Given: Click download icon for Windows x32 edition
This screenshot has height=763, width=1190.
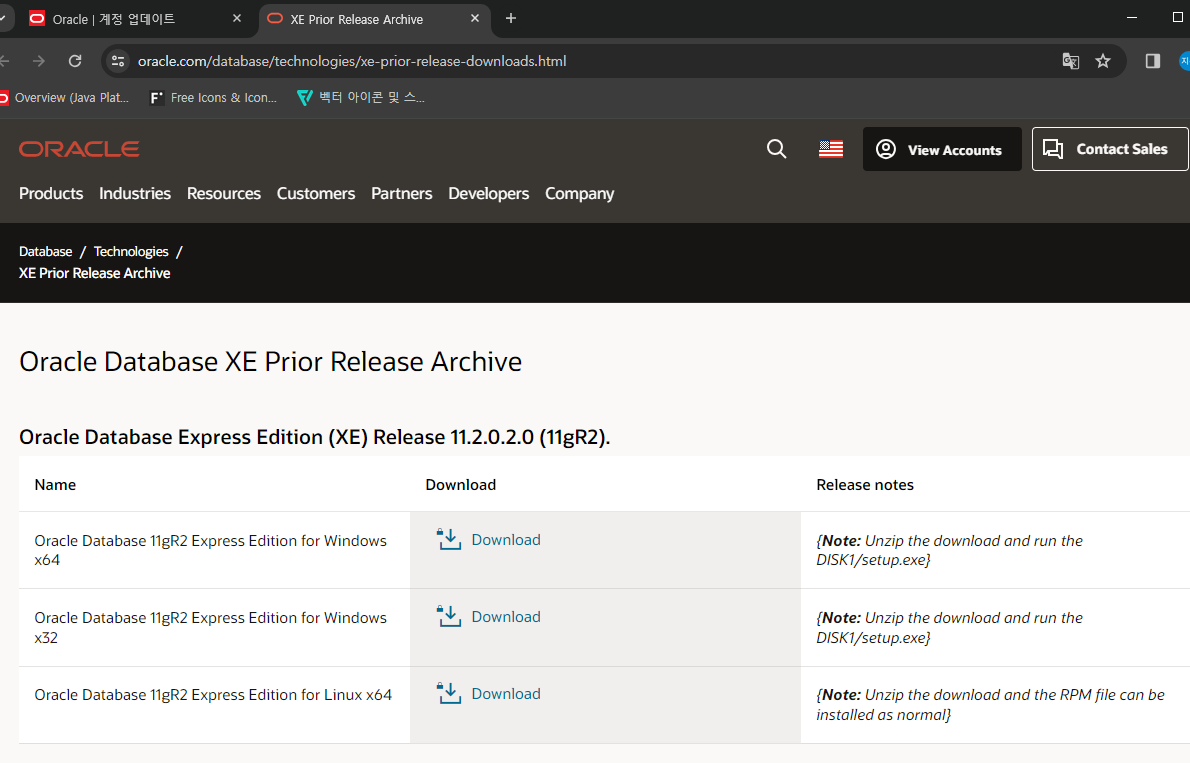Looking at the screenshot, I should tap(449, 616).
